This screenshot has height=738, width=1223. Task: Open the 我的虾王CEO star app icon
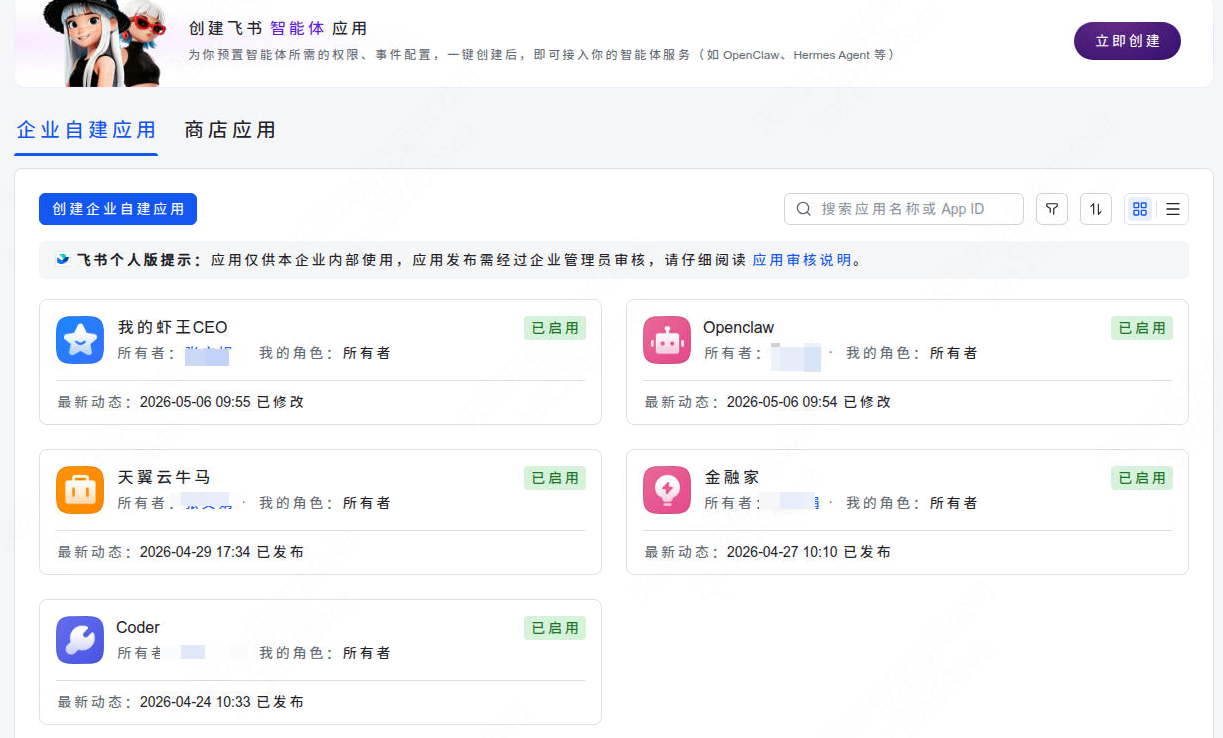[x=80, y=340]
